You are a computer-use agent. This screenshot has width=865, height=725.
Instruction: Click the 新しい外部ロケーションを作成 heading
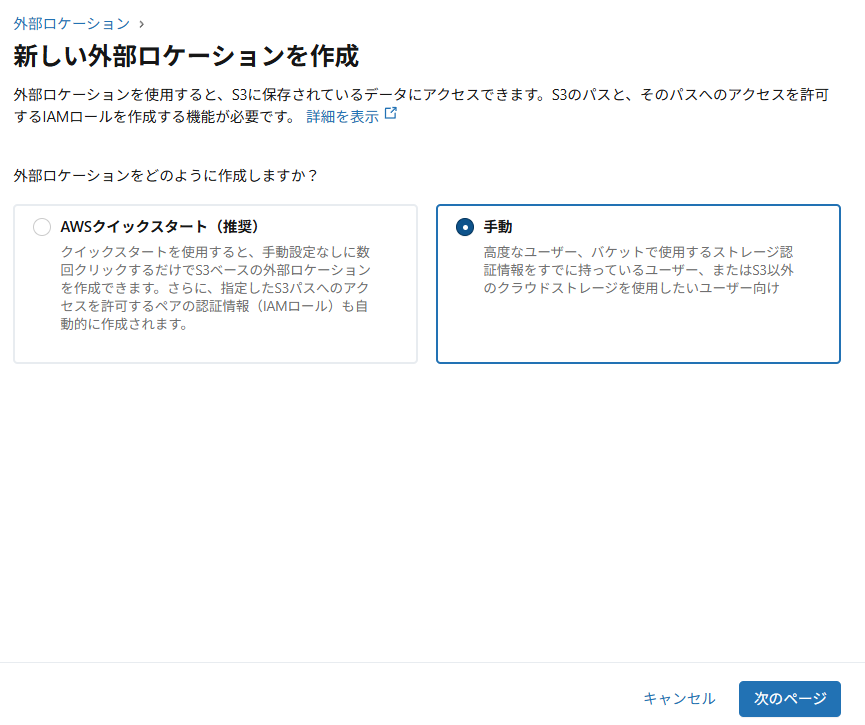(186, 56)
